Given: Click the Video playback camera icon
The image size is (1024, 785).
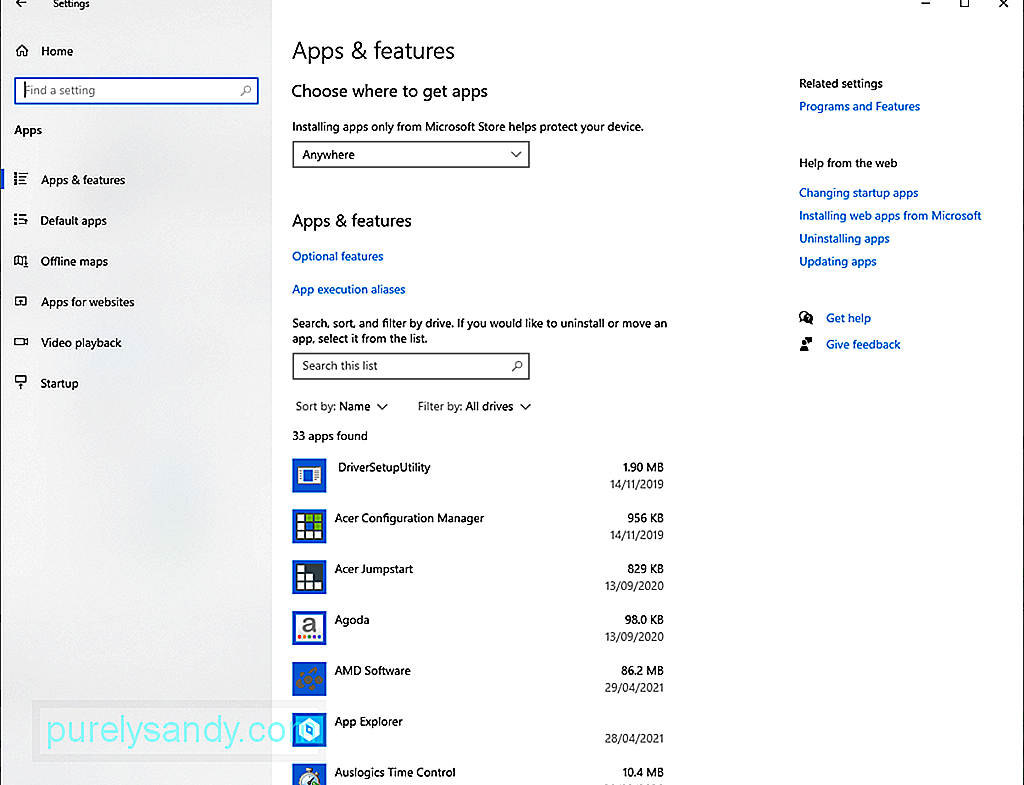Looking at the screenshot, I should (x=21, y=342).
